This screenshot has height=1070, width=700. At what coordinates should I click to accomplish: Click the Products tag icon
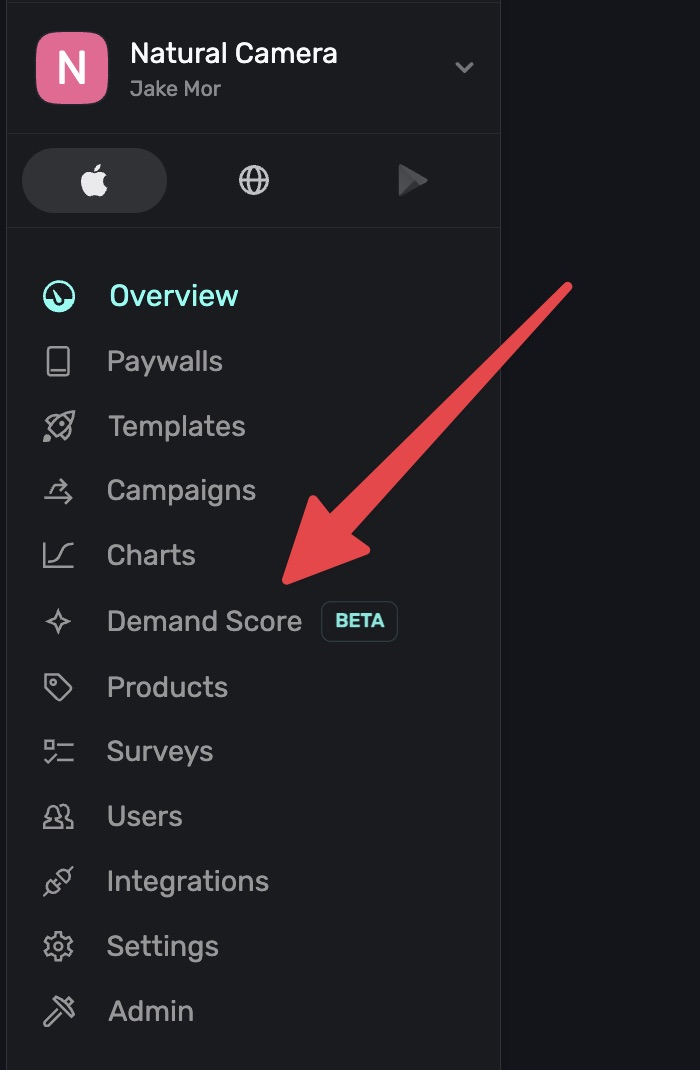(58, 687)
